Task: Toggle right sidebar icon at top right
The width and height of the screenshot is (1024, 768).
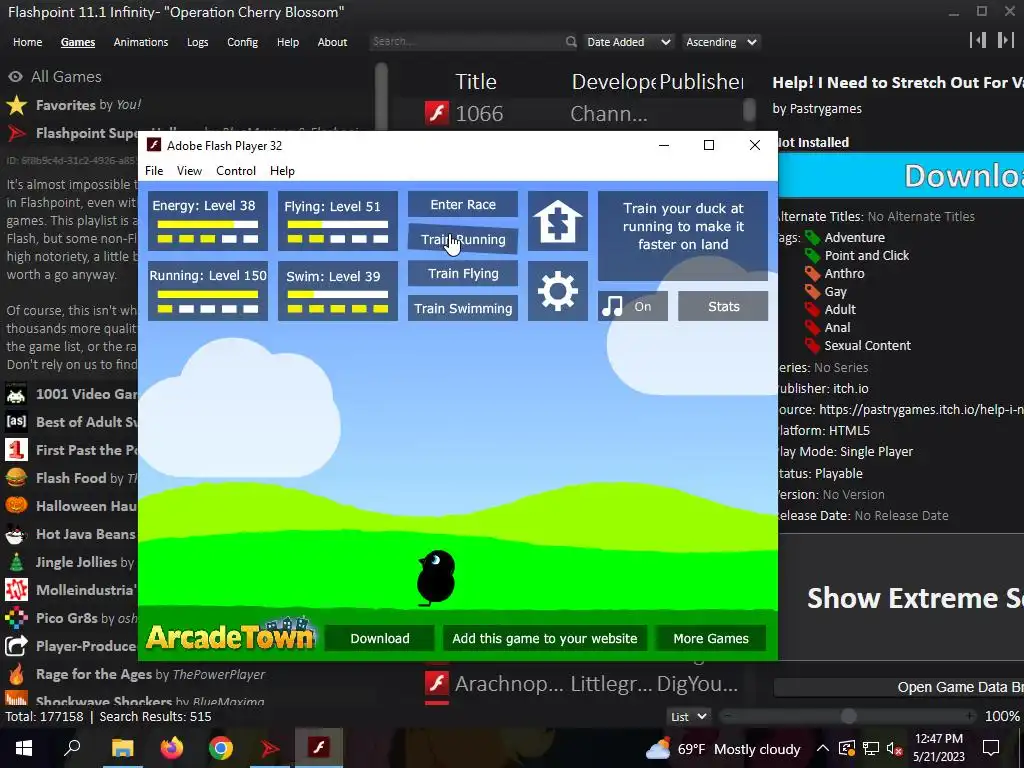Action: tap(1006, 40)
